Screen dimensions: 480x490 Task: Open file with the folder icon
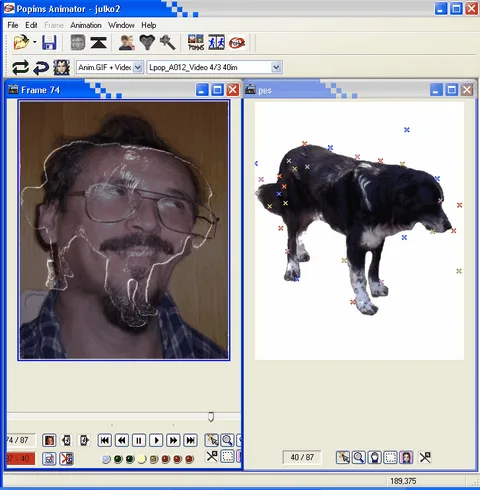coord(21,42)
